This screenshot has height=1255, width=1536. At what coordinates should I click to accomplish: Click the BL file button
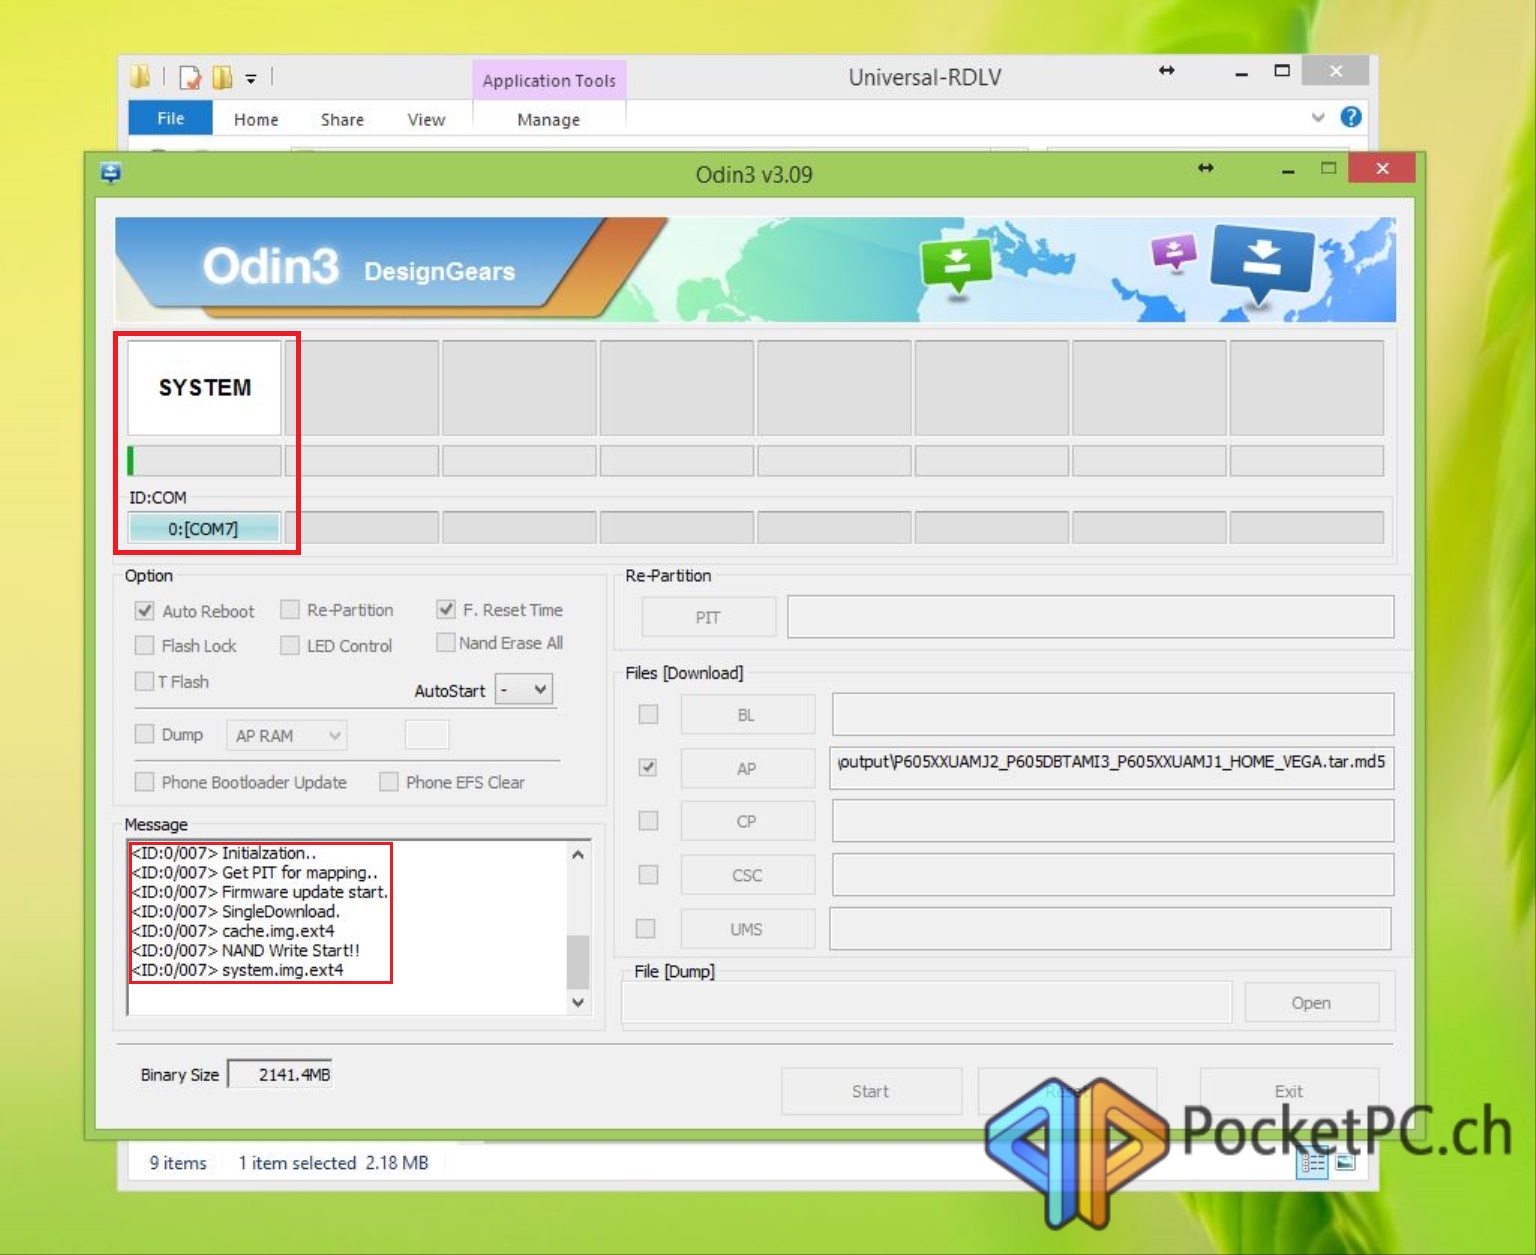click(747, 715)
